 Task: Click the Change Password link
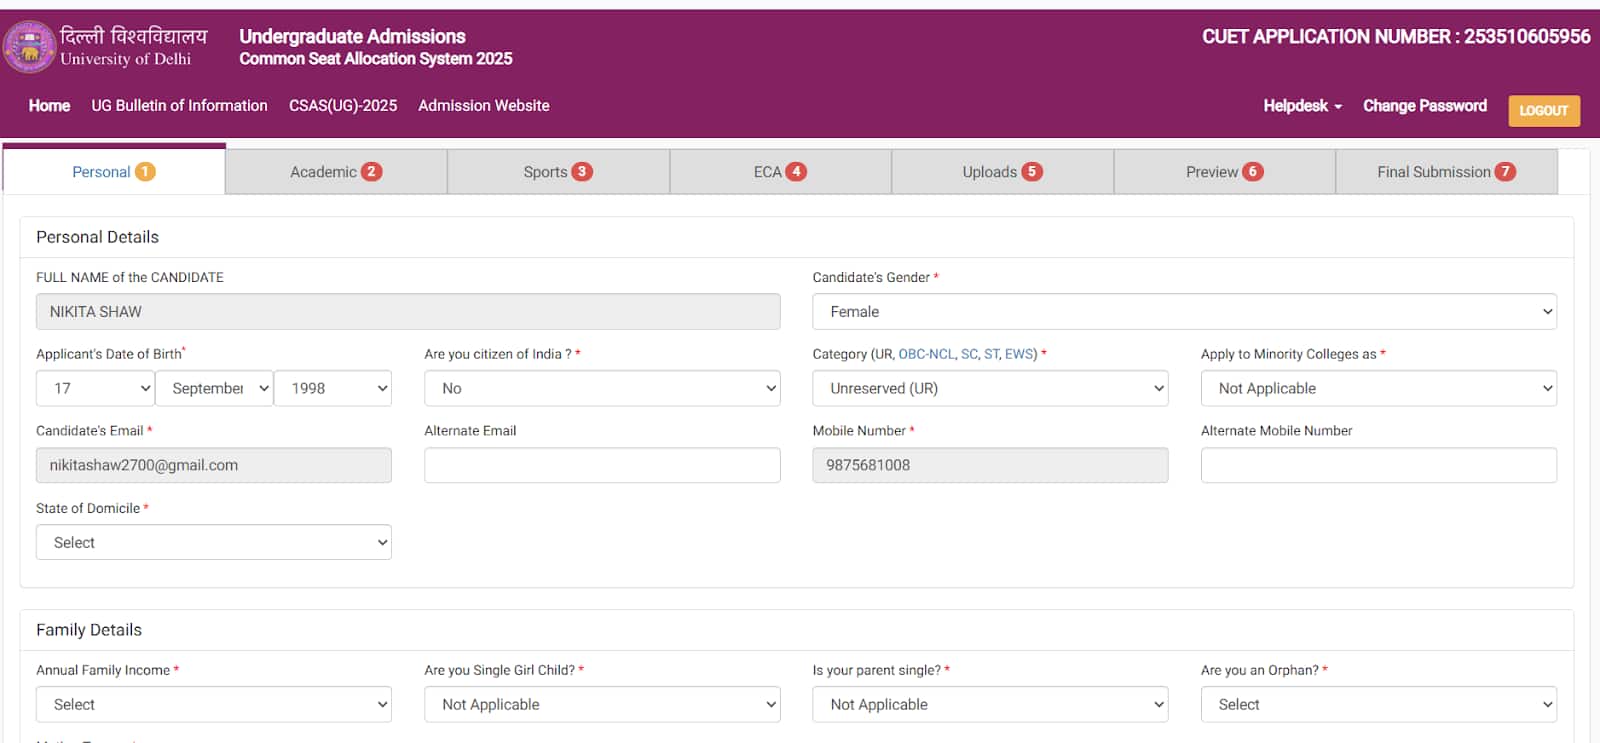(x=1425, y=106)
